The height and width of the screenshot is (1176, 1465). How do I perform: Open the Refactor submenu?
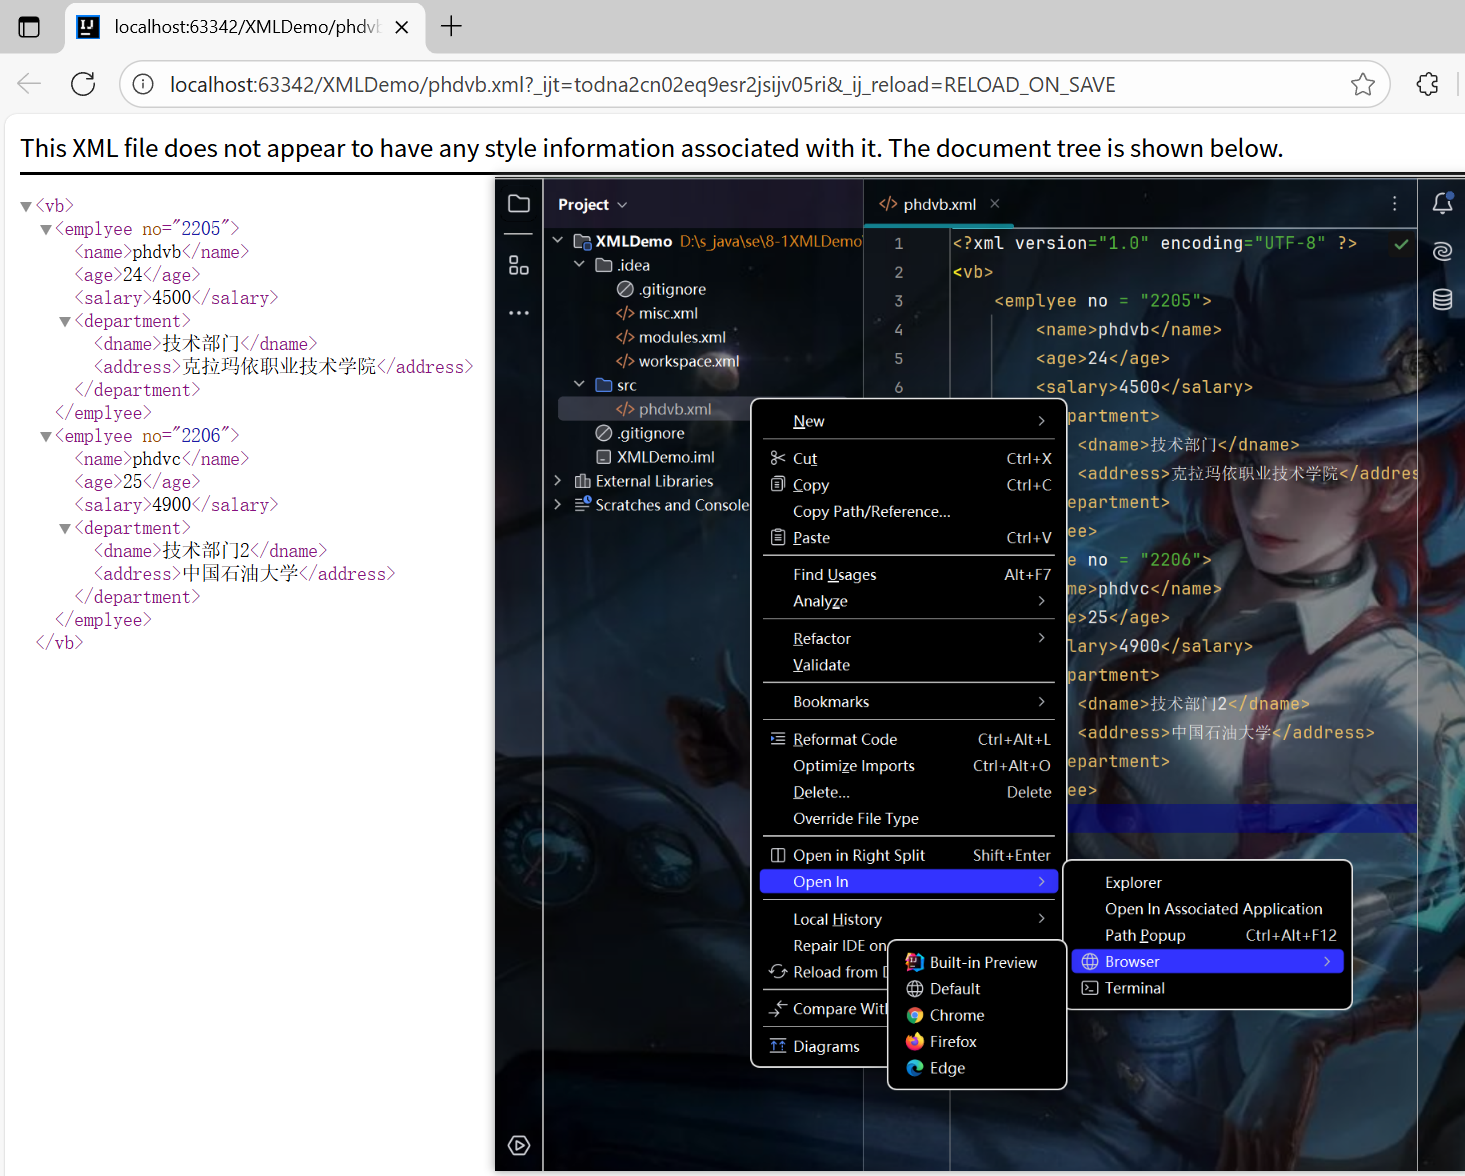(907, 638)
